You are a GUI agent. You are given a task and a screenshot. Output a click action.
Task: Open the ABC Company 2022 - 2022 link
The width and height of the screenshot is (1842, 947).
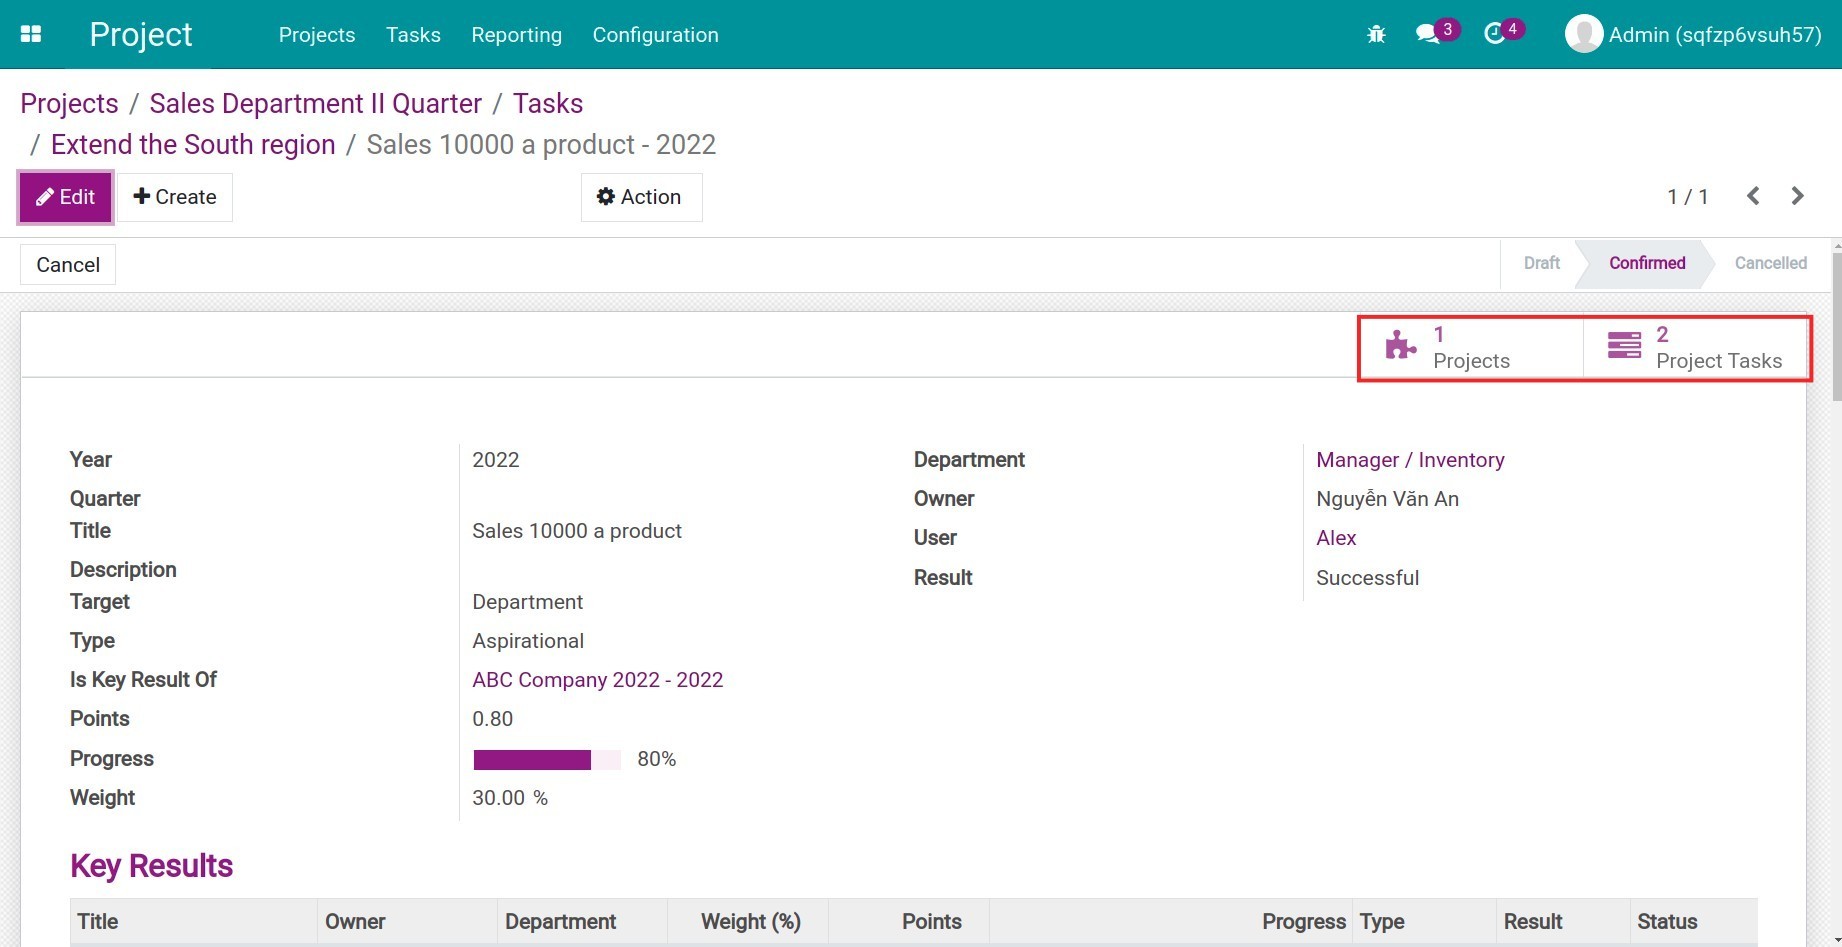pyautogui.click(x=597, y=679)
